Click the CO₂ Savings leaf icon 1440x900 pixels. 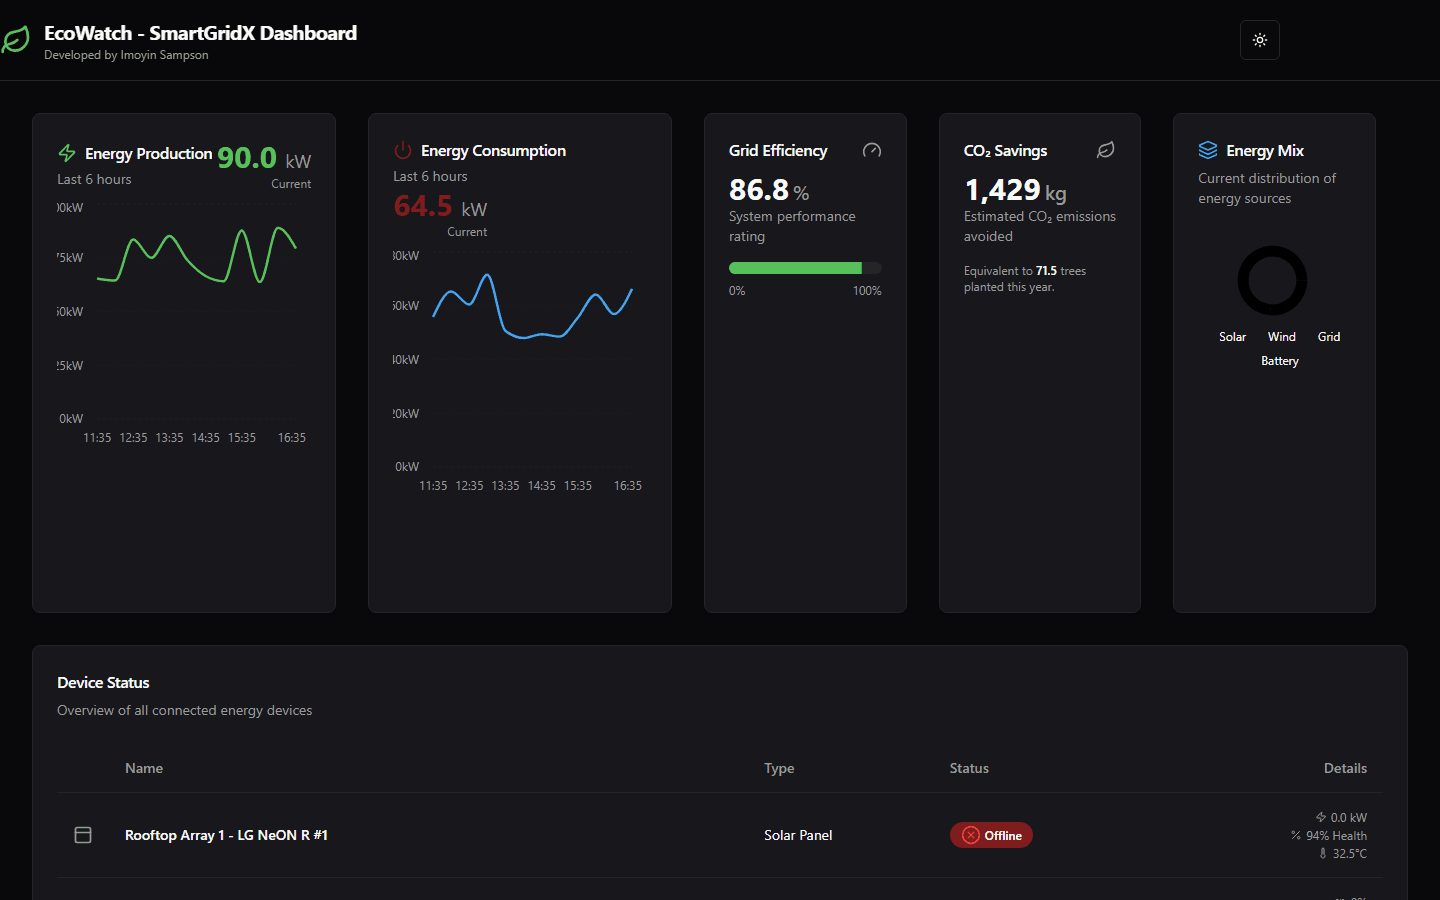coord(1105,150)
